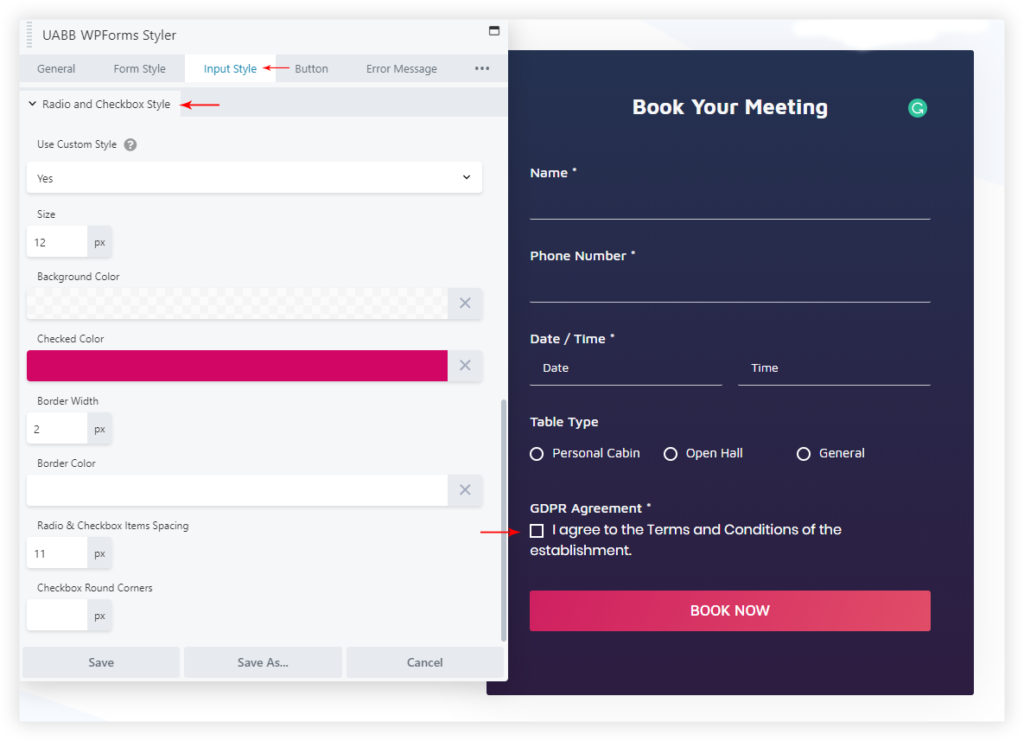Clear the Background Color with its X icon
Viewport: 1024px width, 741px height.
pyautogui.click(x=464, y=303)
